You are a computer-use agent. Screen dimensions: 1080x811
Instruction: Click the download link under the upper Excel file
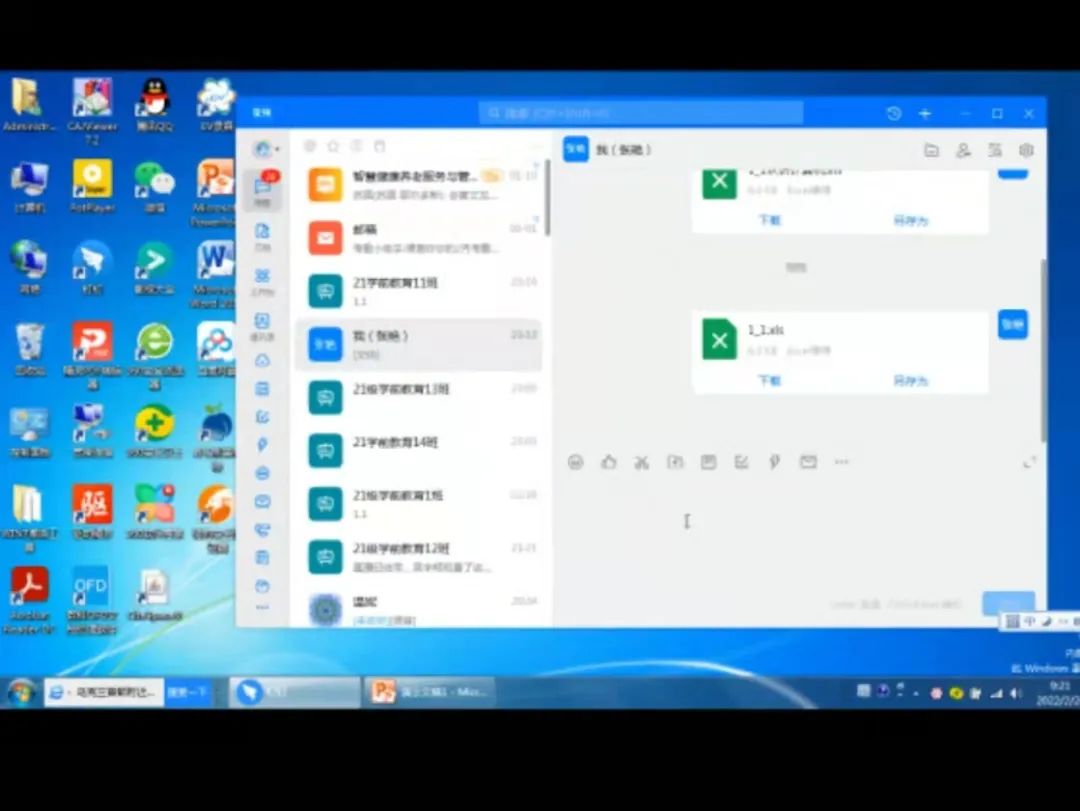(769, 220)
